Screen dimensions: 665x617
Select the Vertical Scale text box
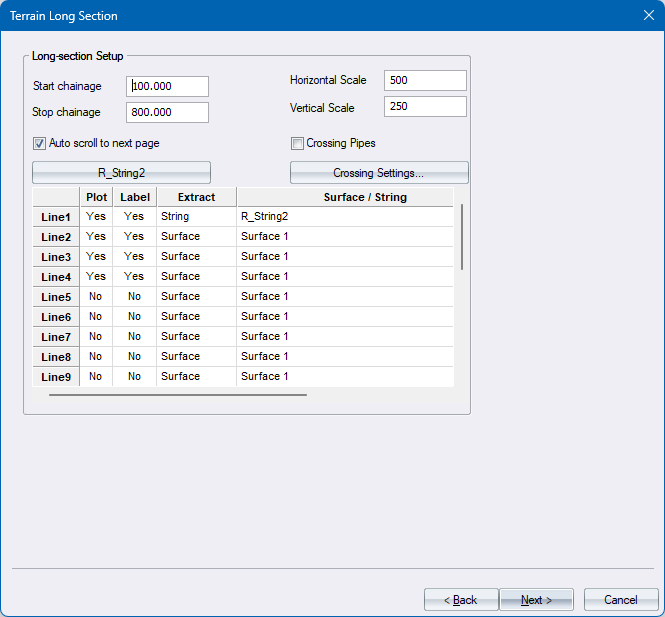(x=425, y=107)
